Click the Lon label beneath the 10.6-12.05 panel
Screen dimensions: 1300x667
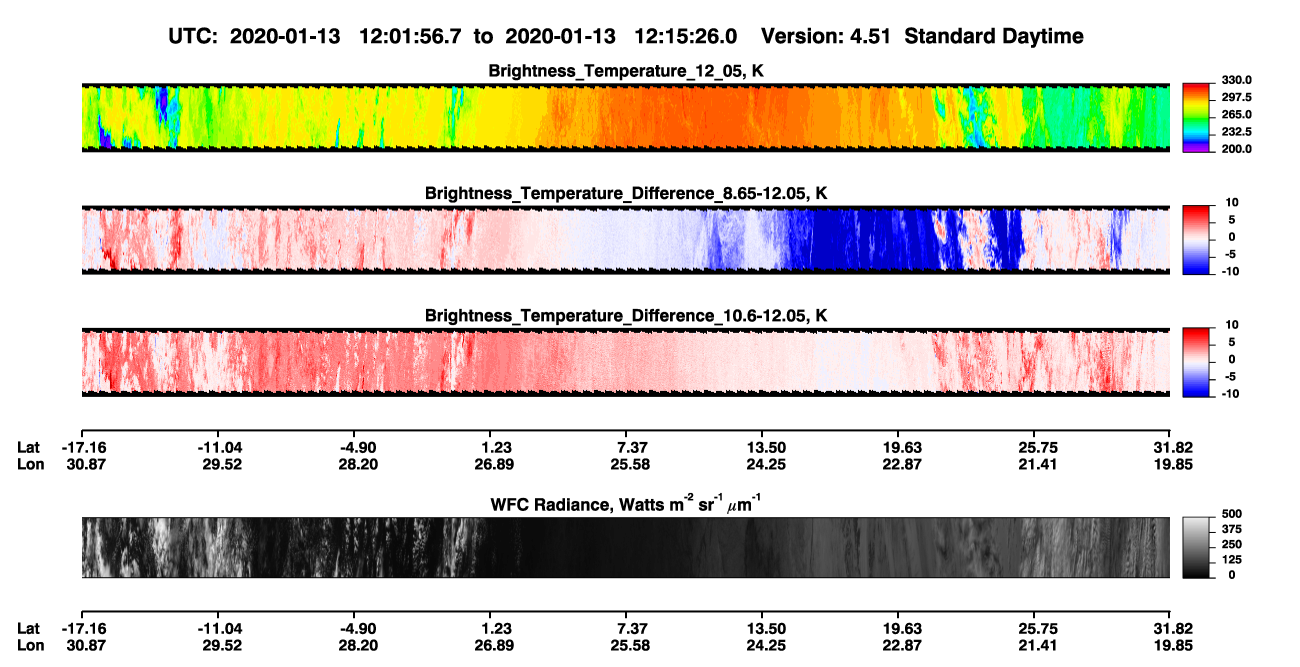pos(30,465)
